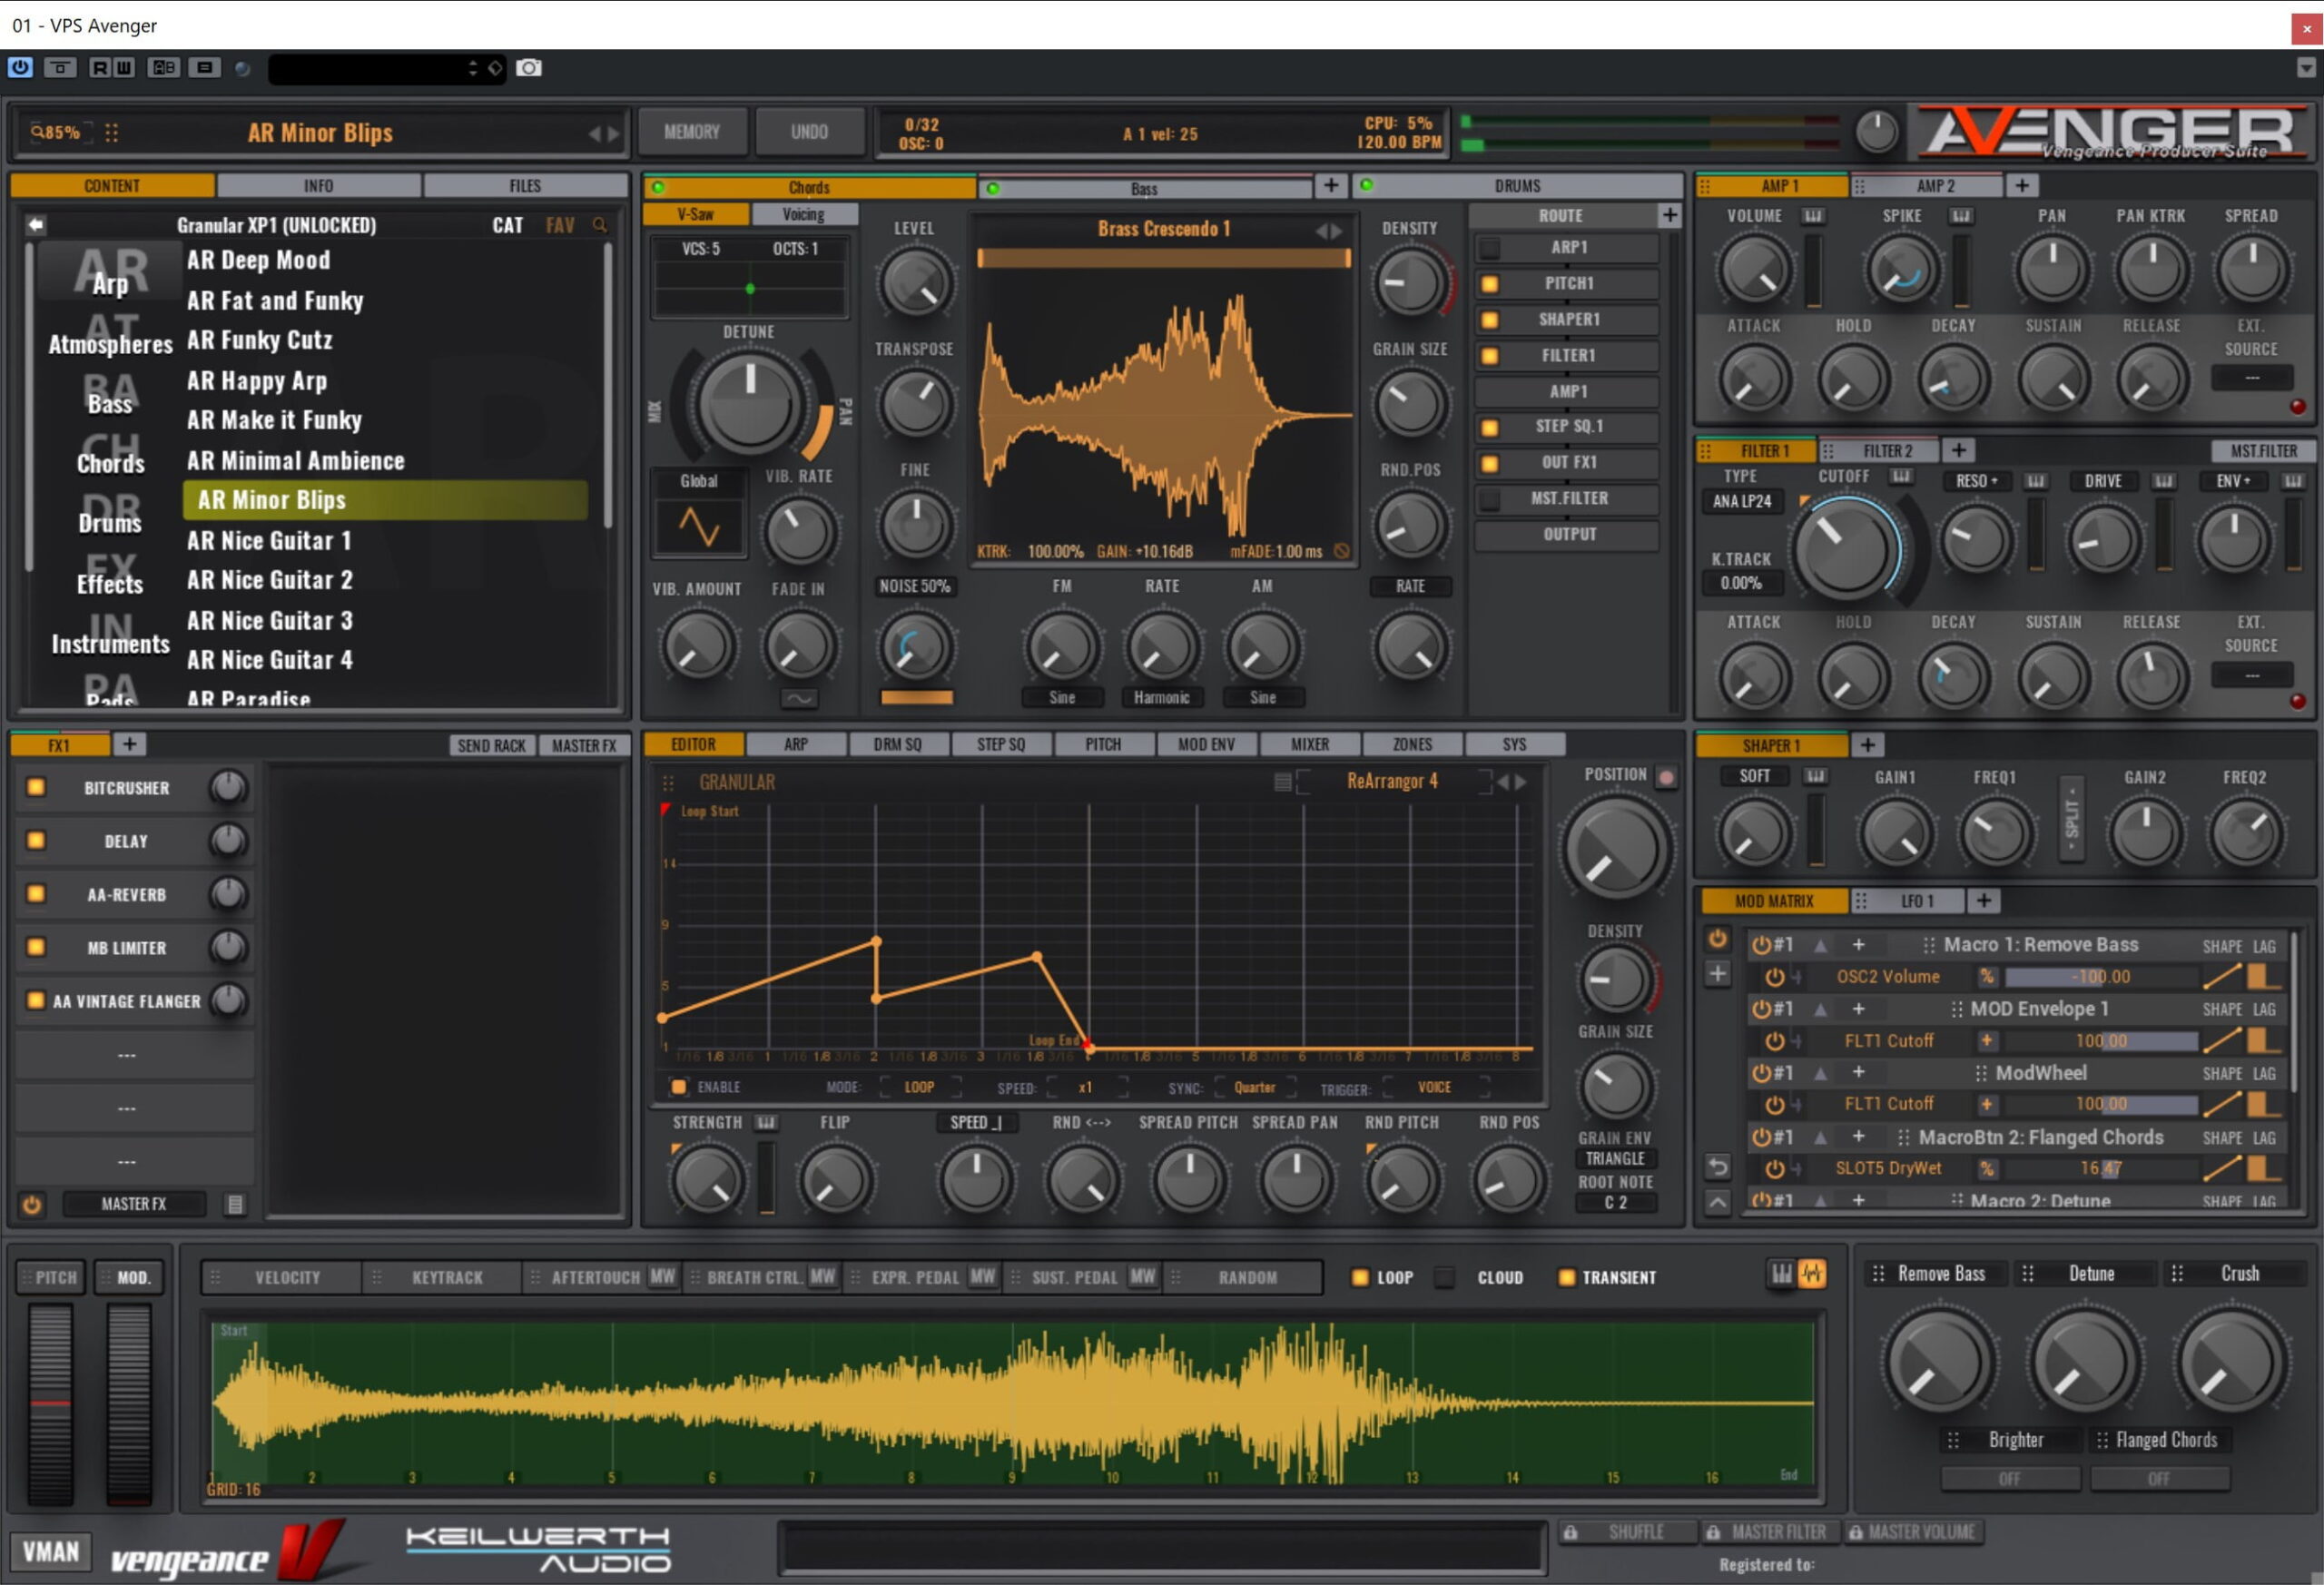Add a new AMP tab with plus
This screenshot has width=2324, height=1585.
2021,186
